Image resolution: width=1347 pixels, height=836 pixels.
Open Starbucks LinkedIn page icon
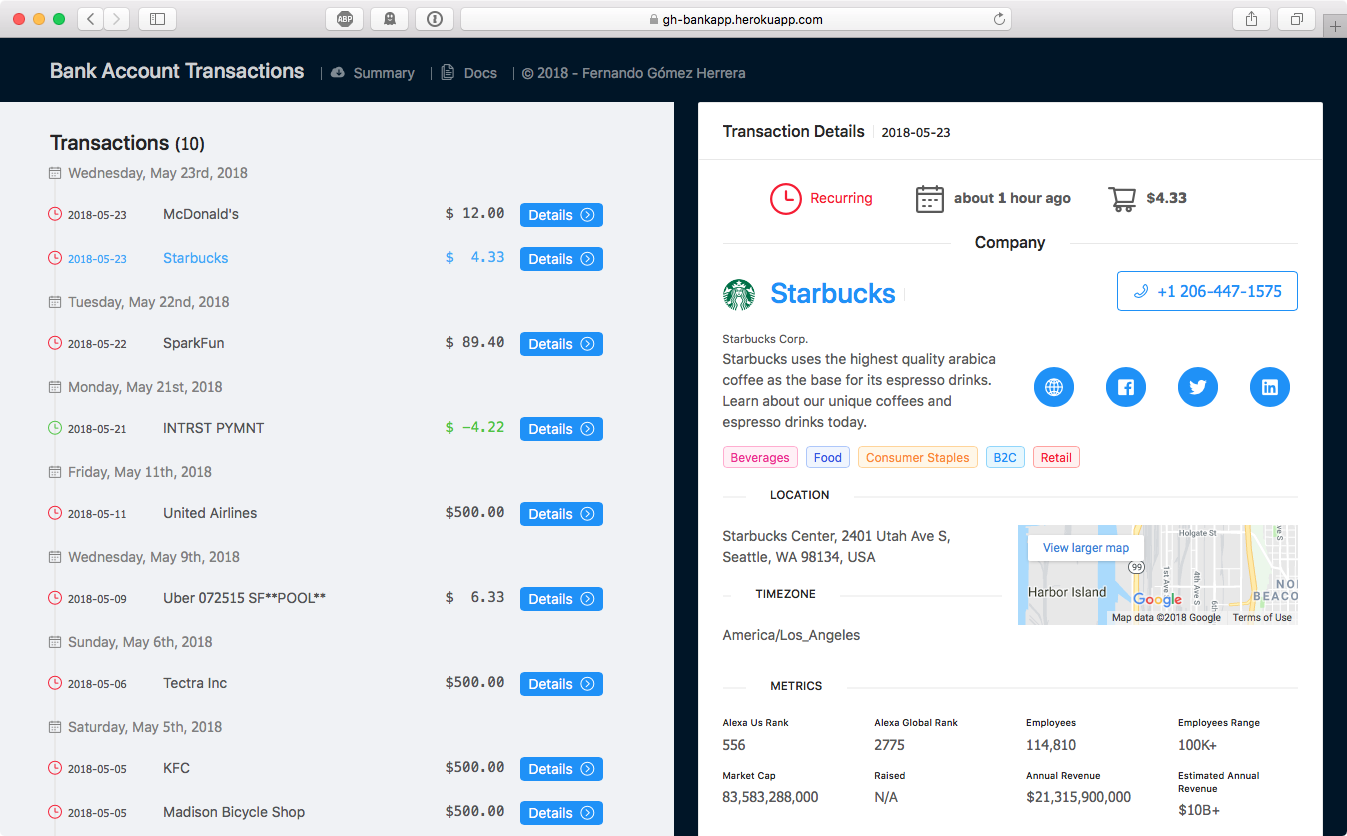[1269, 387]
